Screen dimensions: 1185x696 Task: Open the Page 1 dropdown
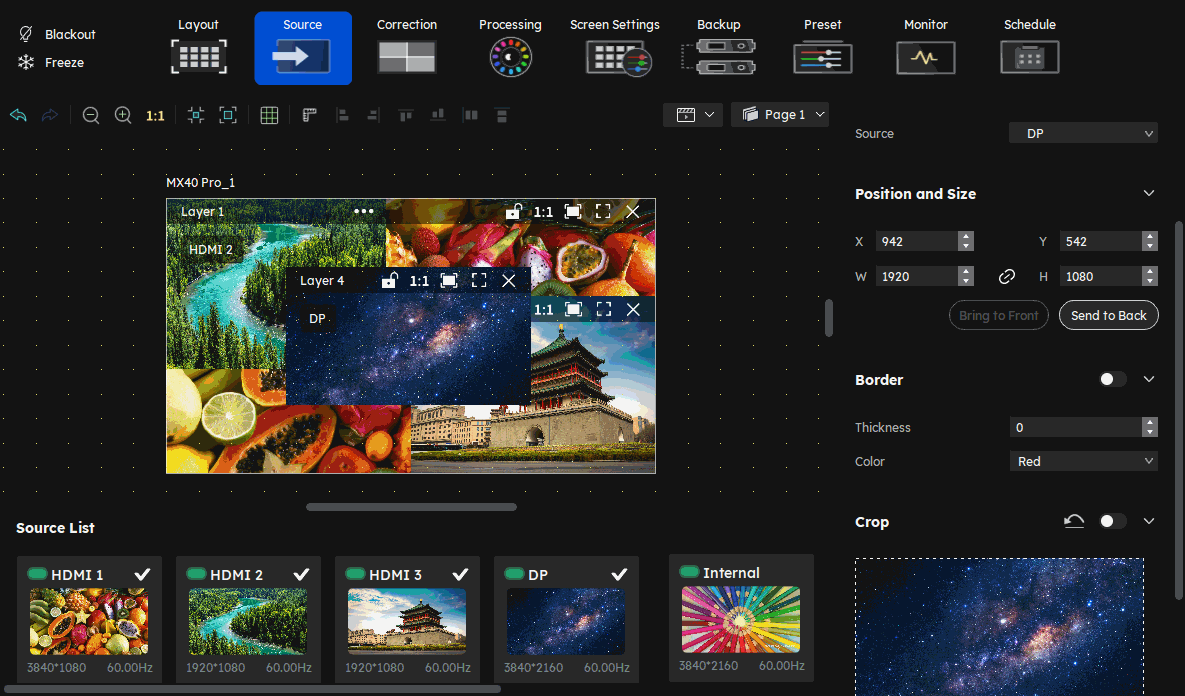(780, 115)
